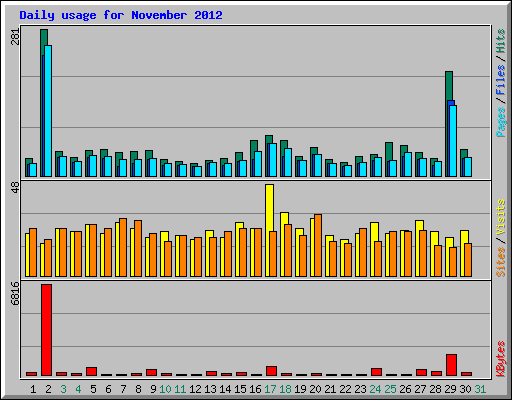The image size is (512, 400).
Task: Click day label '19' on the axis
Action: (x=300, y=389)
